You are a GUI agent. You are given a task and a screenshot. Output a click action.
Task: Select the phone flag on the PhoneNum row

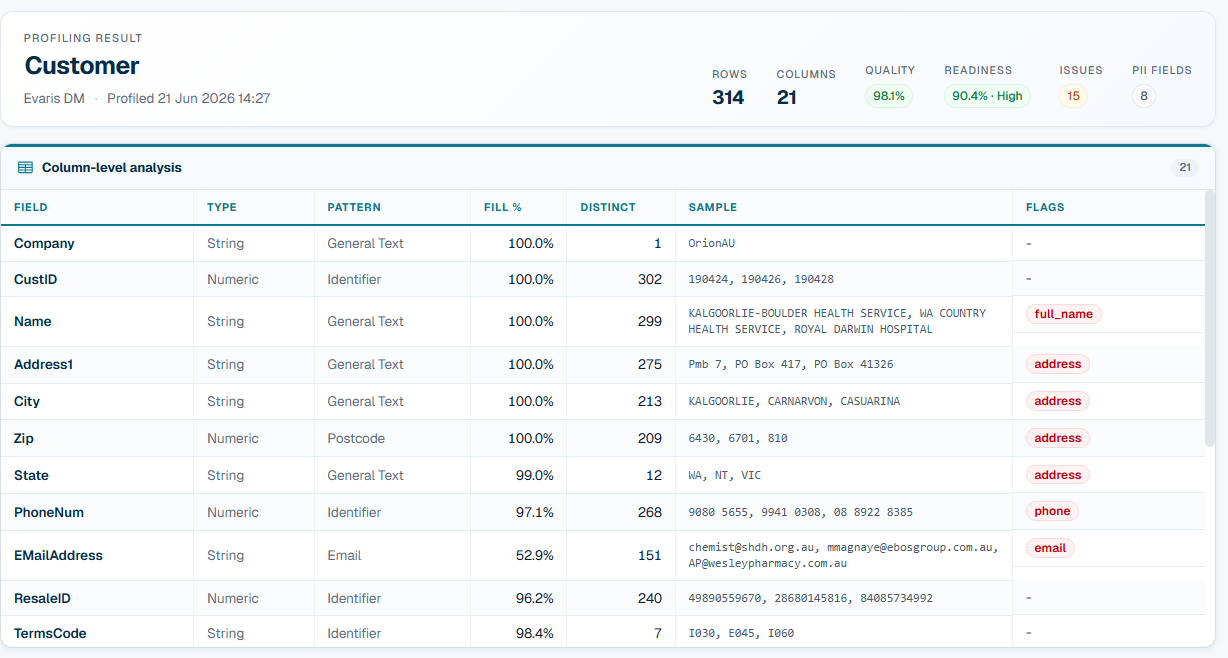[x=1052, y=511]
